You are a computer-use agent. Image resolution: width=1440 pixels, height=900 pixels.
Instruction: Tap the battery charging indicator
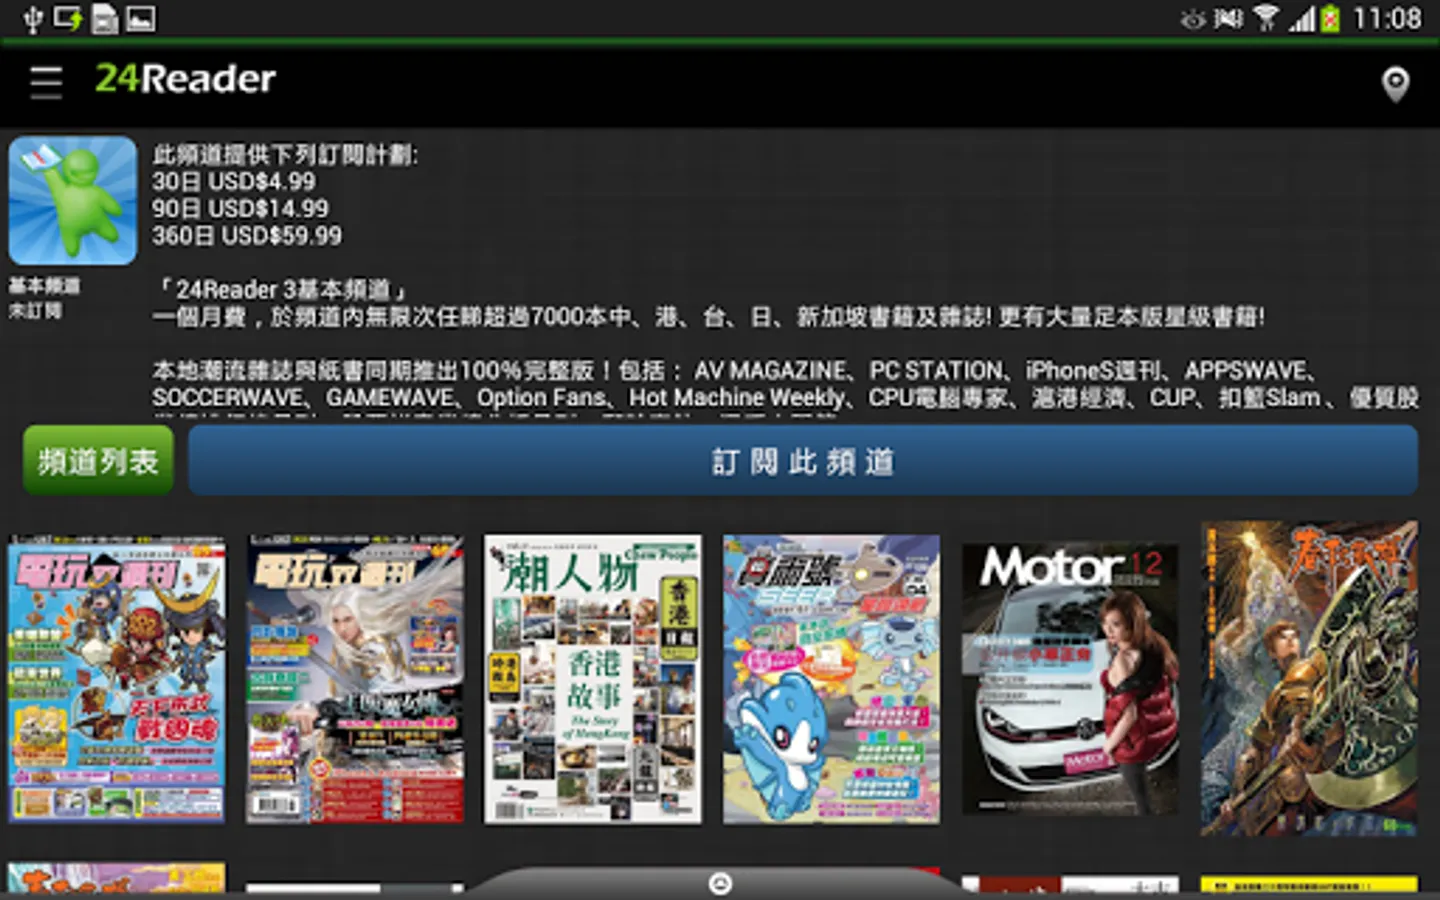(1330, 19)
